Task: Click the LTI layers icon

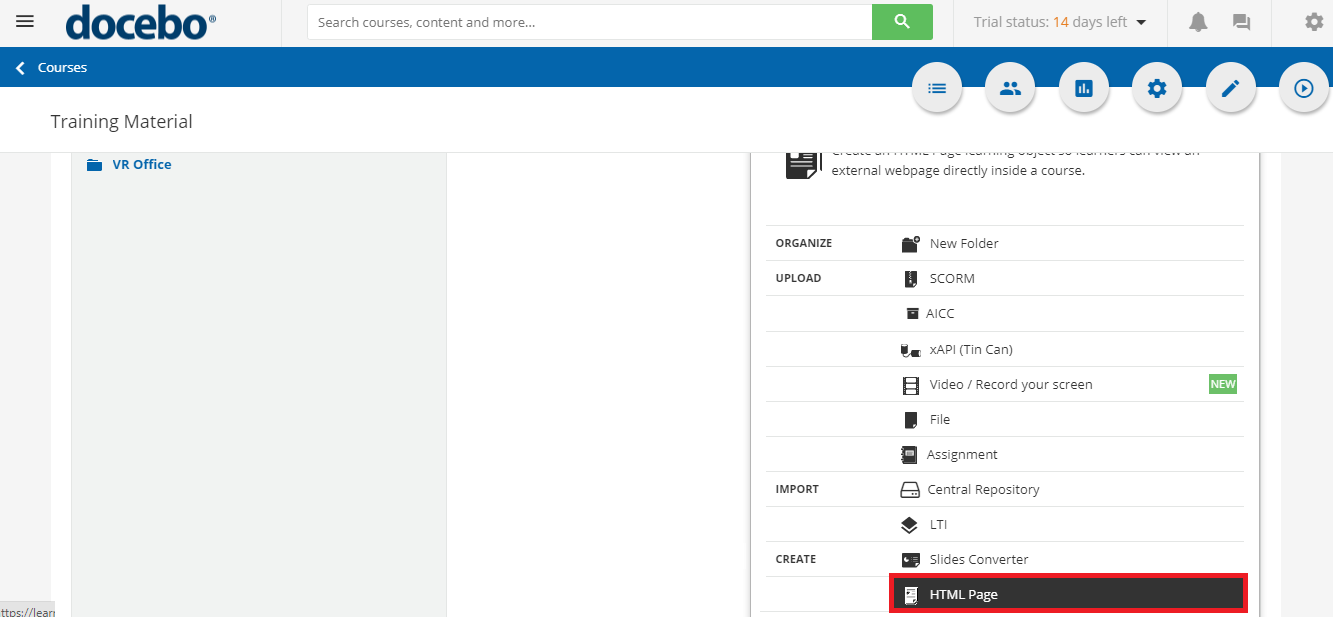Action: (x=909, y=525)
